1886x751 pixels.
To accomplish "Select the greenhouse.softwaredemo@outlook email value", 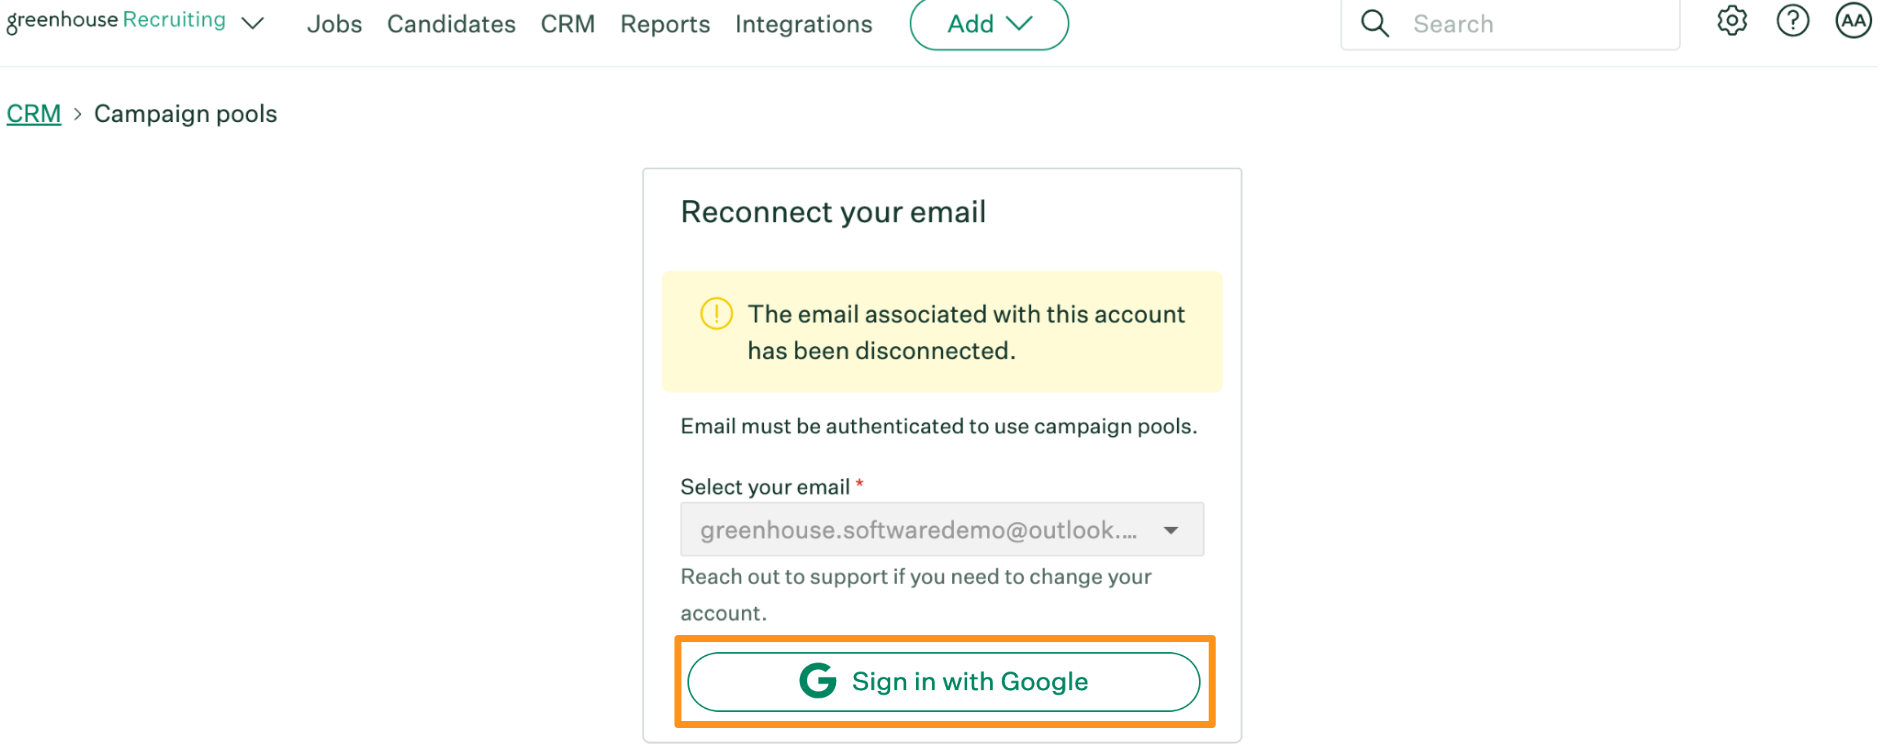I will coord(918,529).
